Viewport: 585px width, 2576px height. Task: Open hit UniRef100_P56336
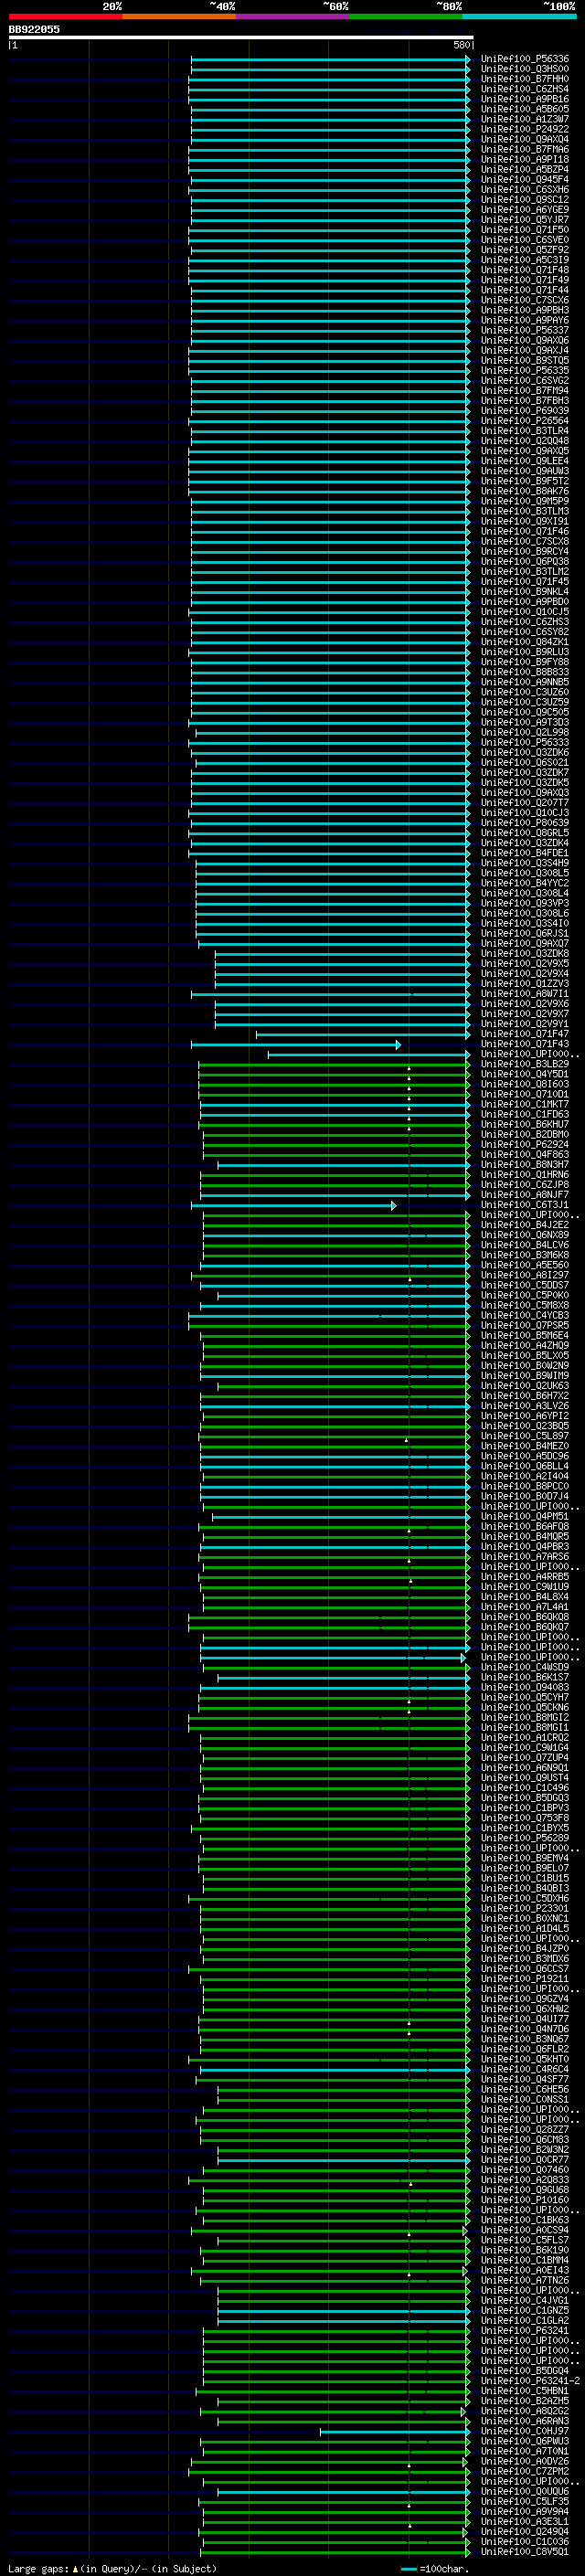coord(525,59)
